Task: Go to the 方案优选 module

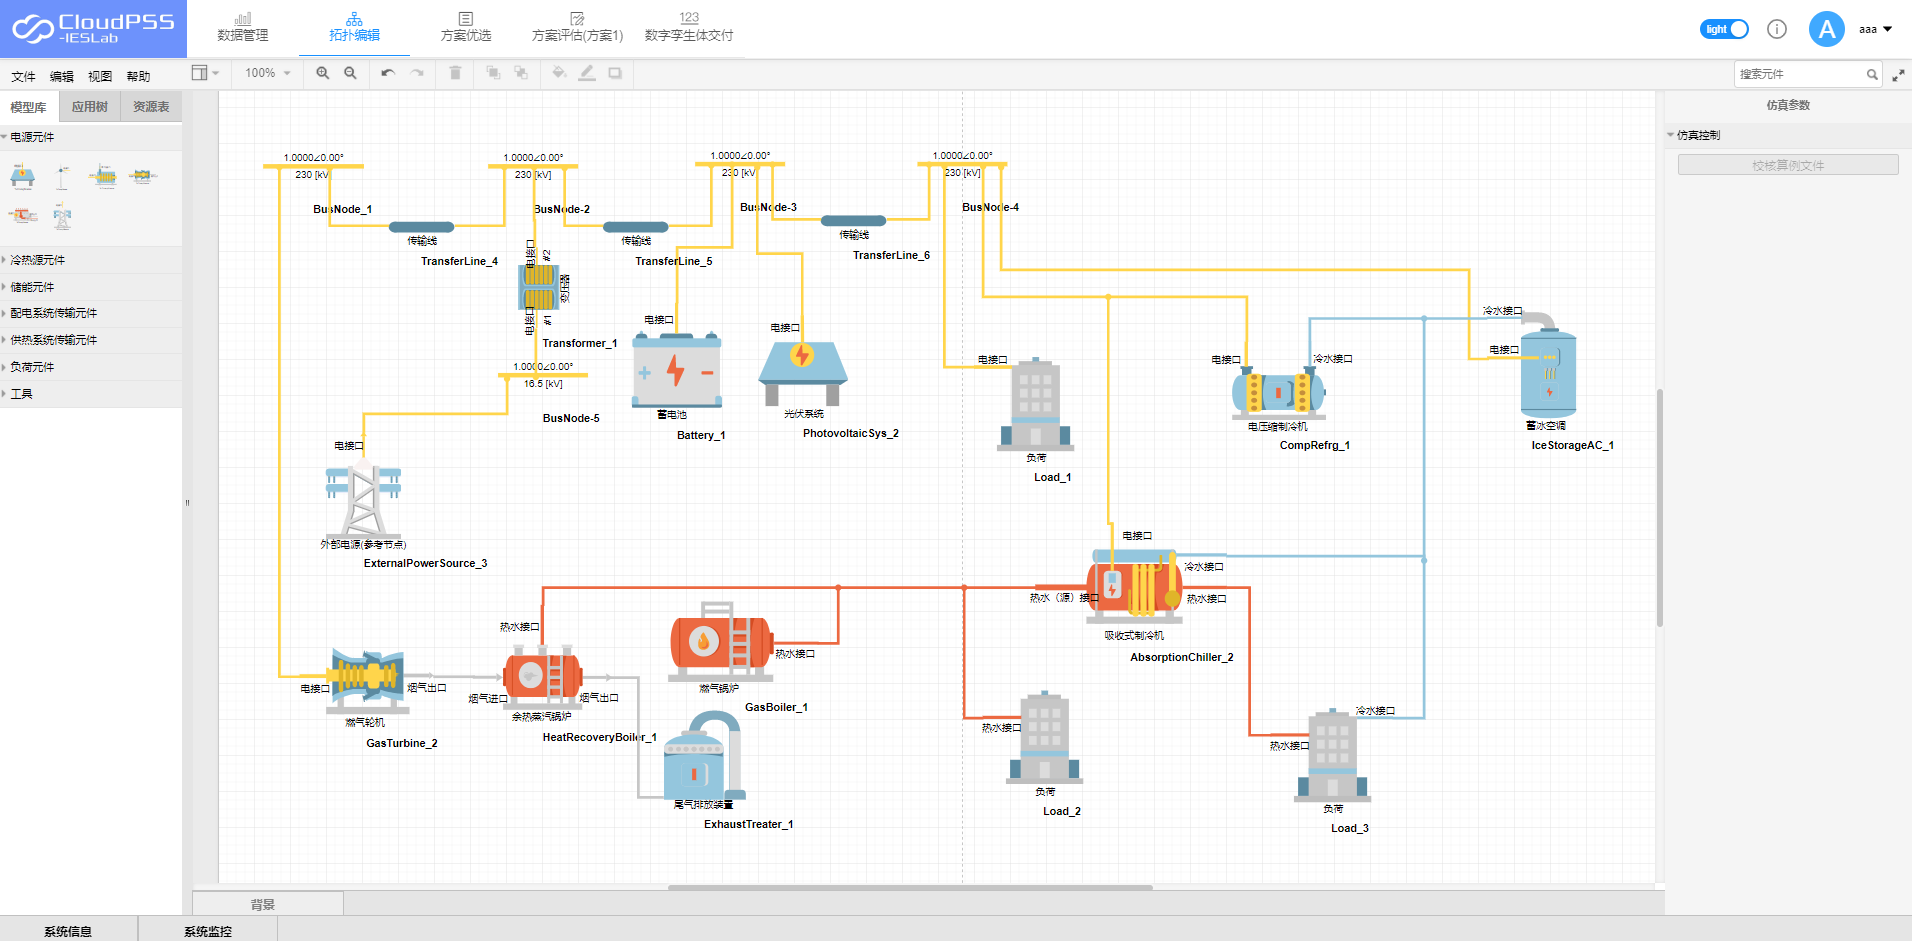Action: 466,27
